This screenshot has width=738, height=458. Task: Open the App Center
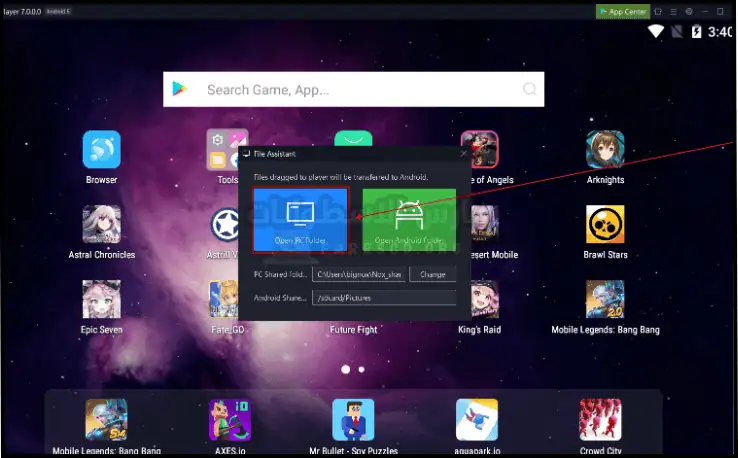click(x=623, y=11)
